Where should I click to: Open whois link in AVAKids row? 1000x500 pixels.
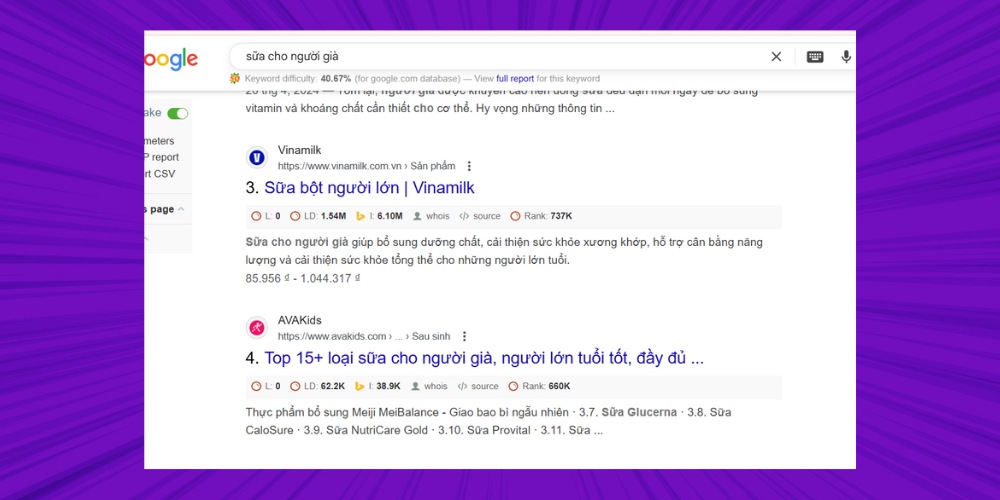tap(429, 386)
